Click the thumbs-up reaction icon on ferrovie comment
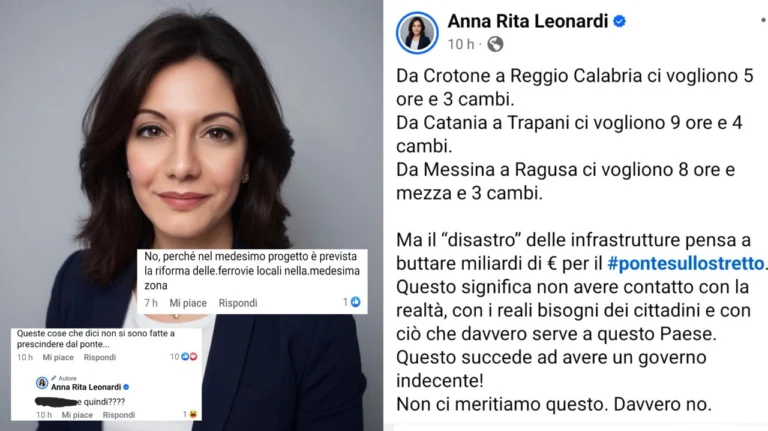Screen dimensions: 768x431 (356, 302)
